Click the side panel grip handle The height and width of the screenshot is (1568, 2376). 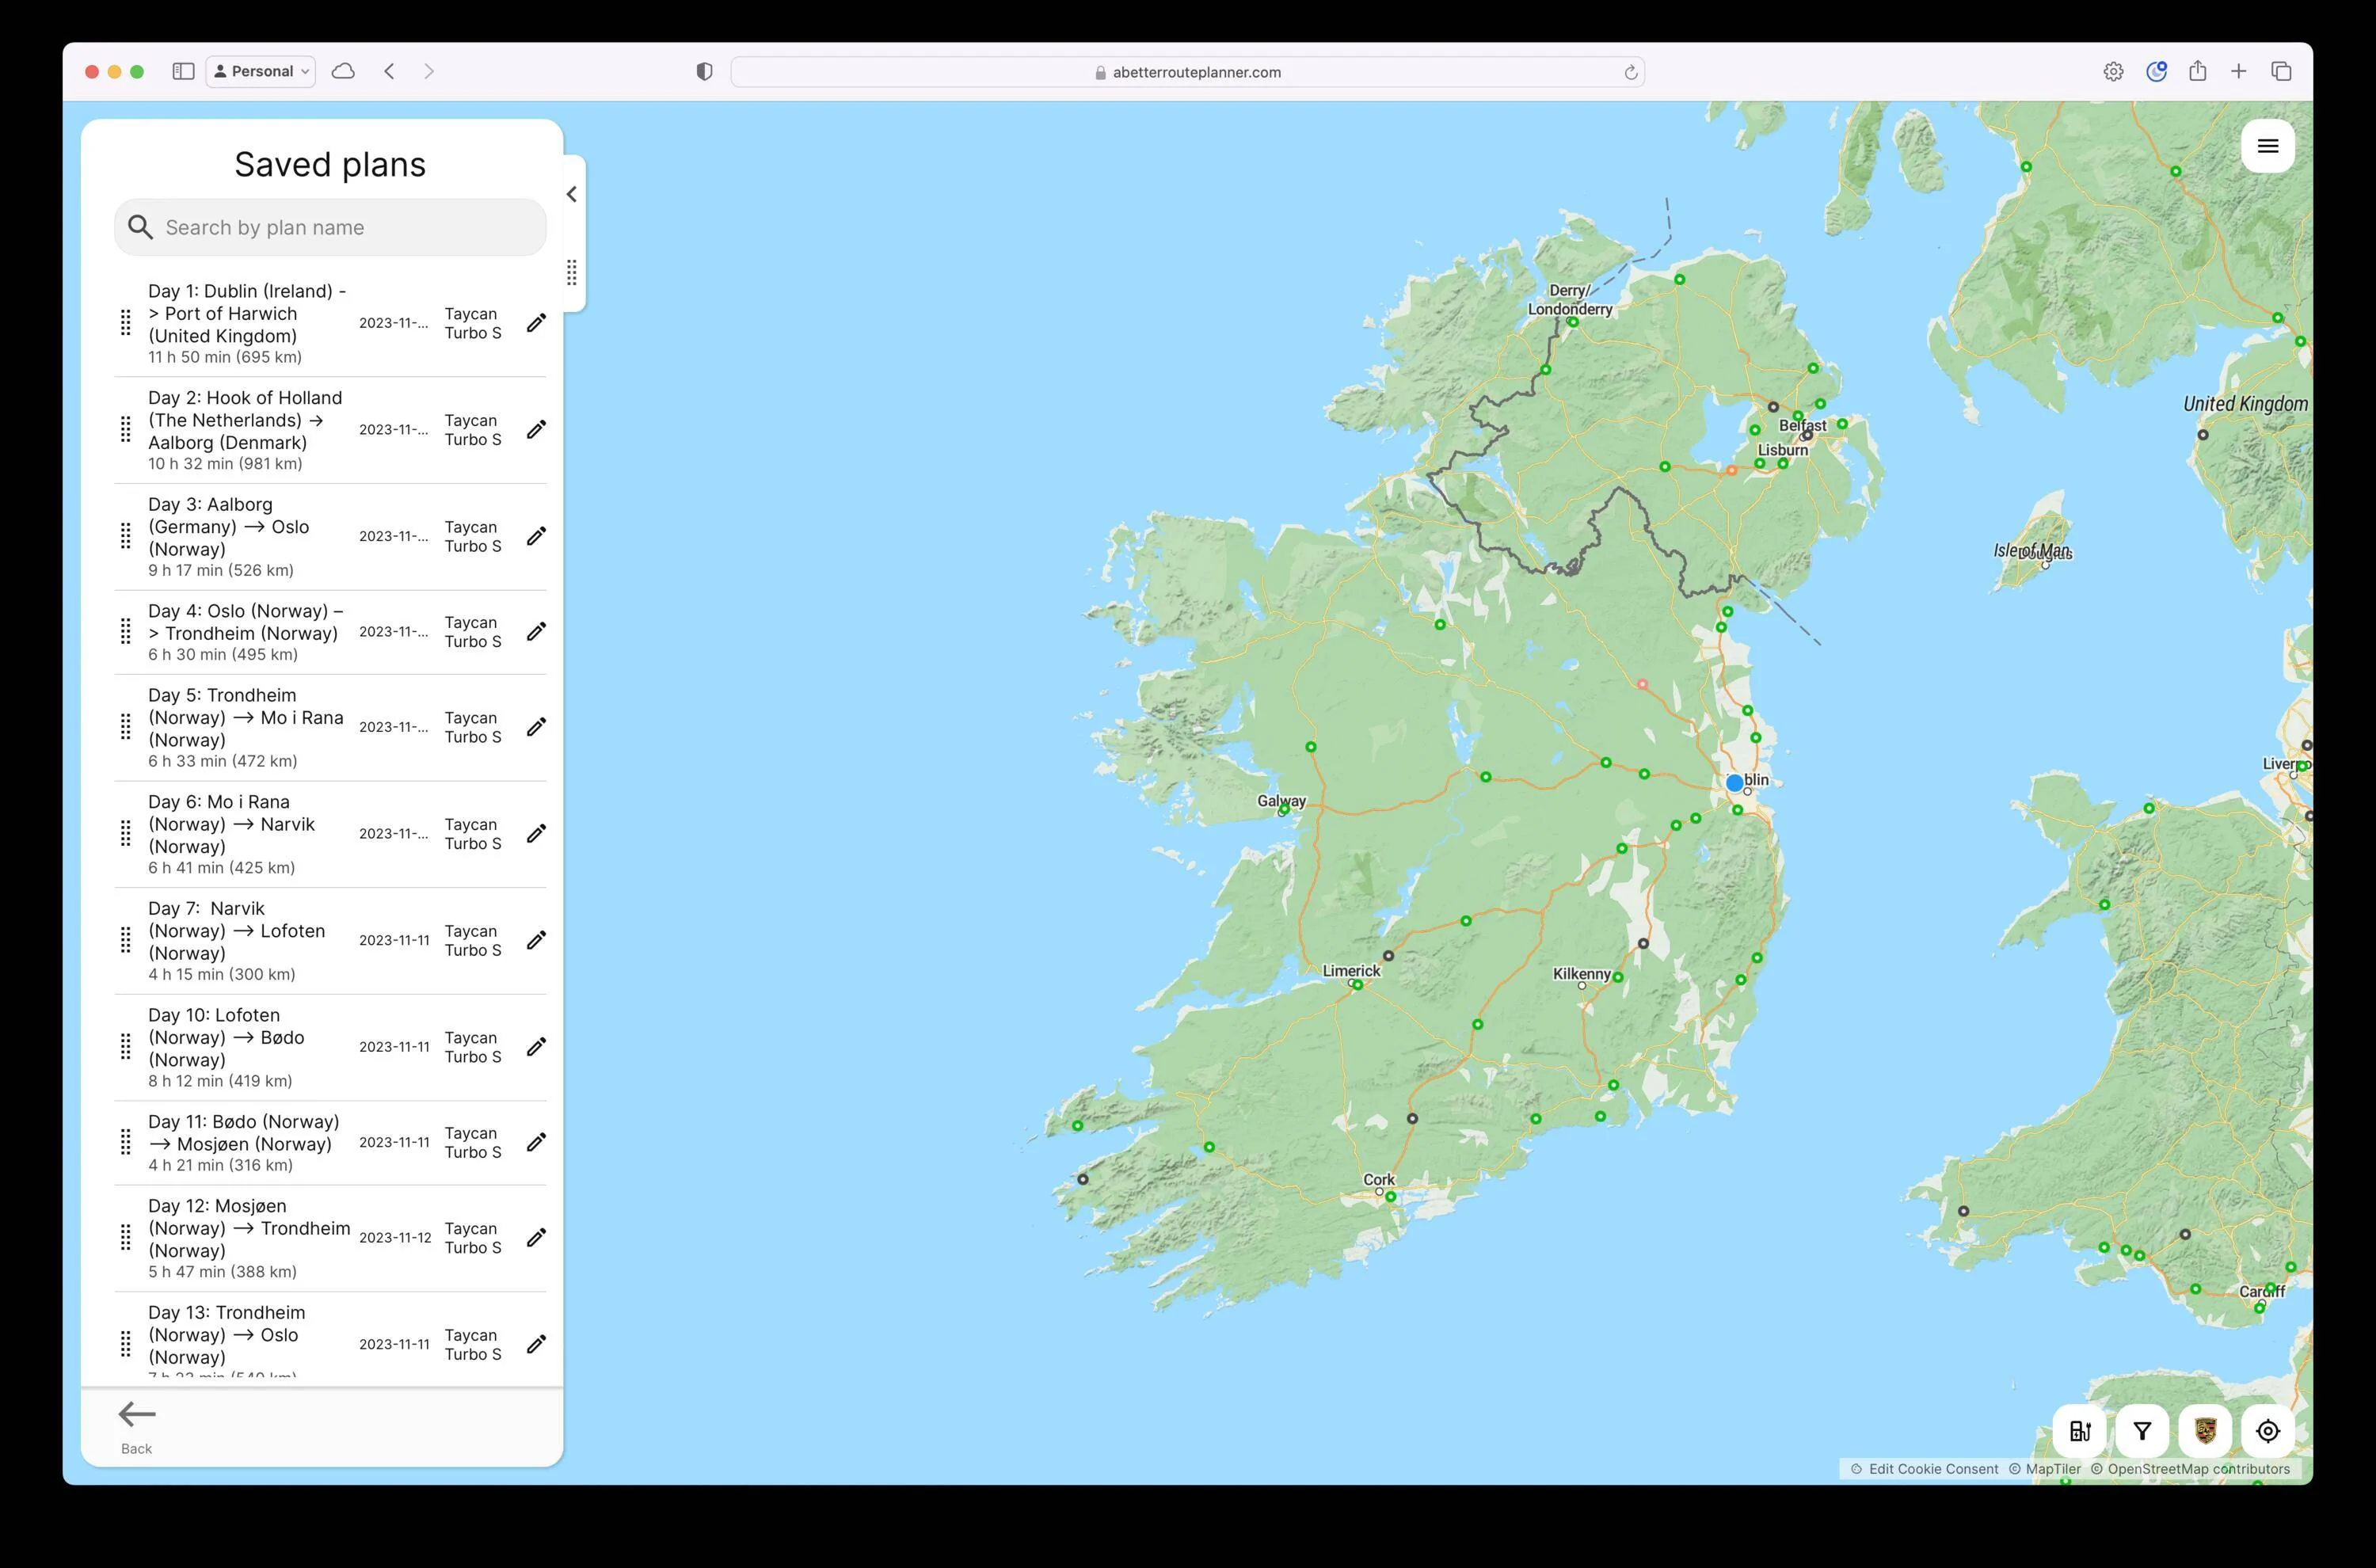(x=572, y=272)
